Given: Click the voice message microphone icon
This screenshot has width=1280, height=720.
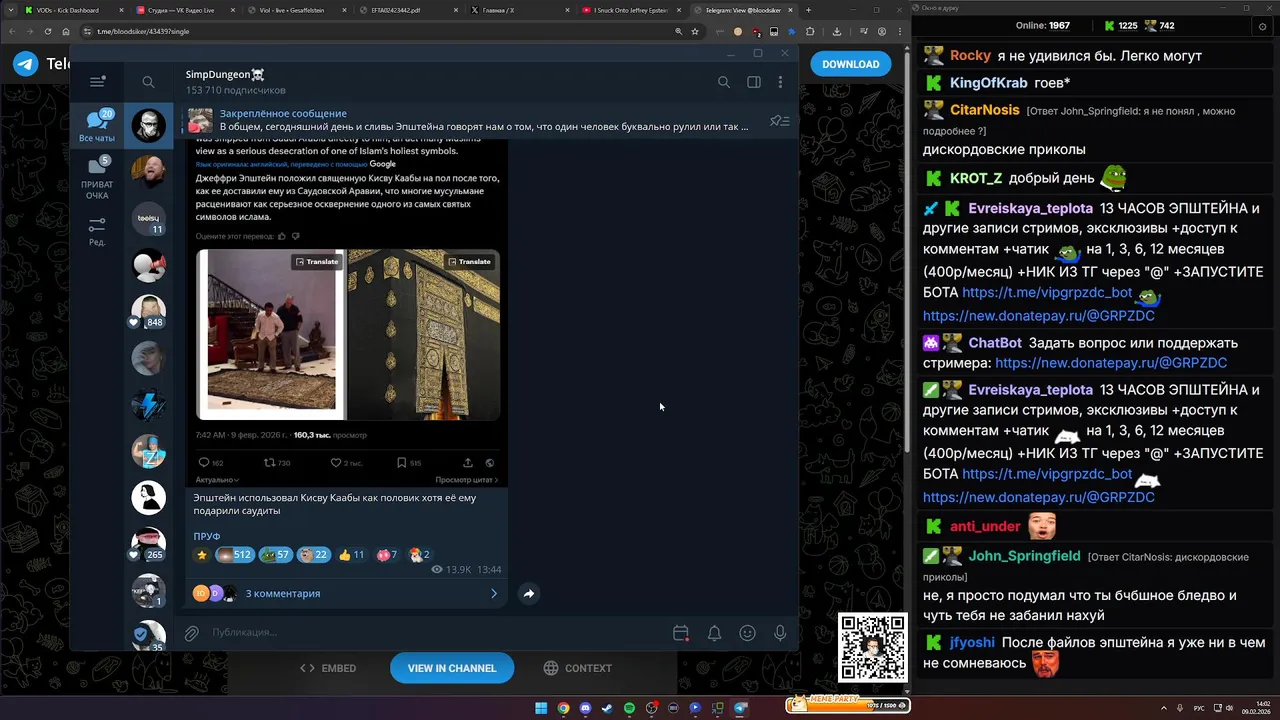Looking at the screenshot, I should point(780,633).
